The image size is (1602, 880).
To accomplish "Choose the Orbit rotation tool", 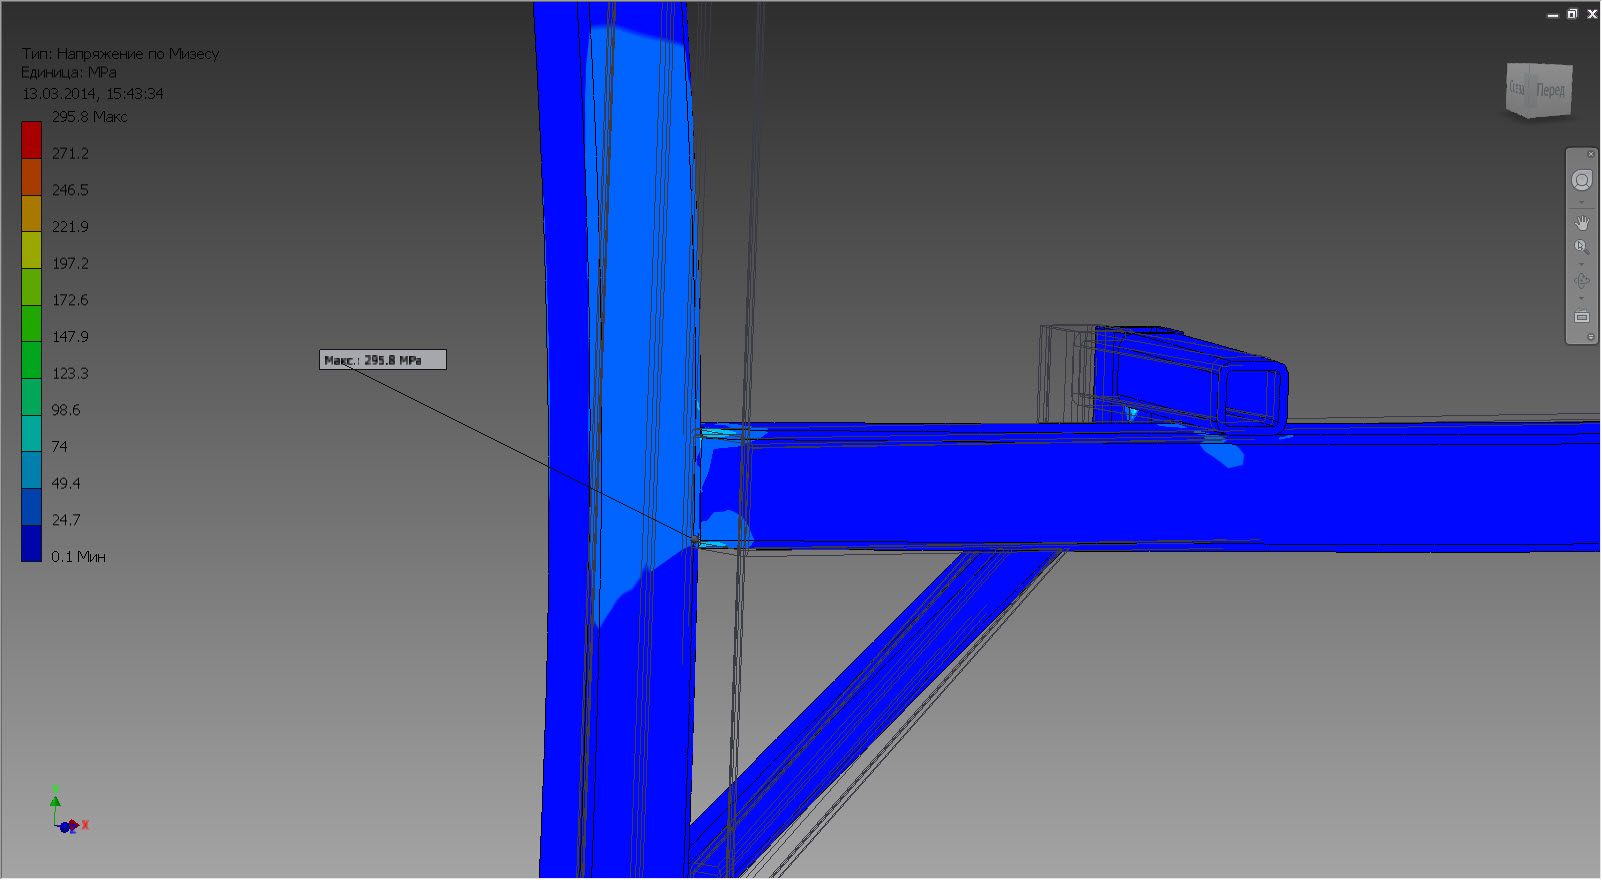I will [1581, 281].
